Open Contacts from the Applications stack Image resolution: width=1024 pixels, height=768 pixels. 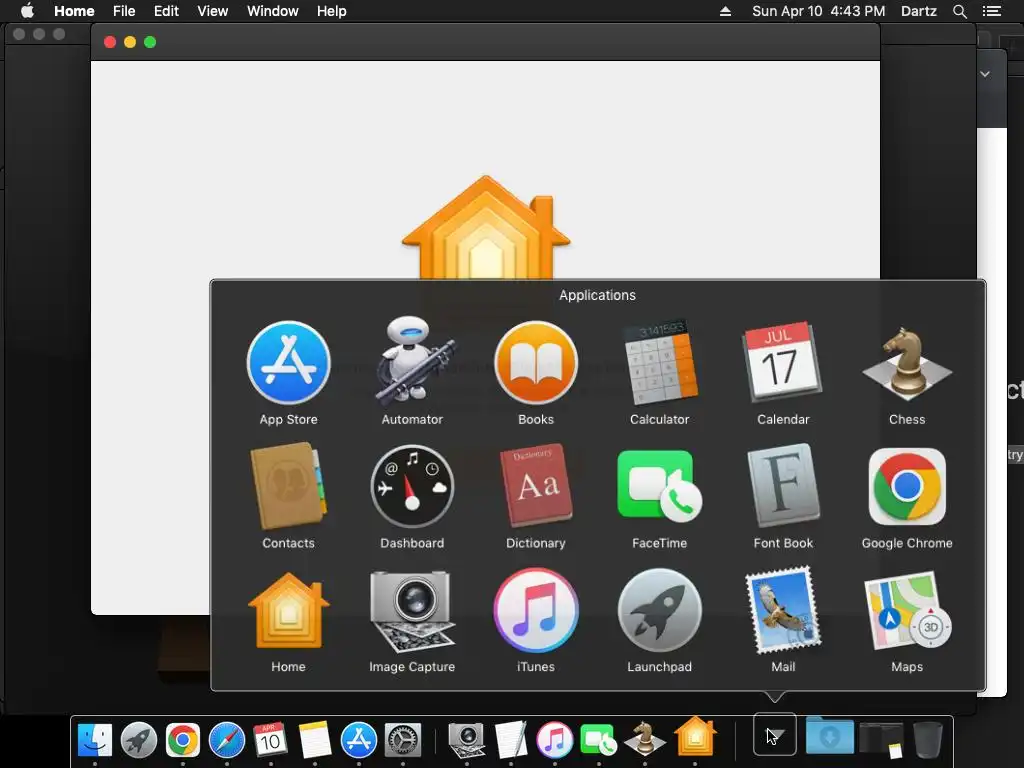pyautogui.click(x=288, y=486)
